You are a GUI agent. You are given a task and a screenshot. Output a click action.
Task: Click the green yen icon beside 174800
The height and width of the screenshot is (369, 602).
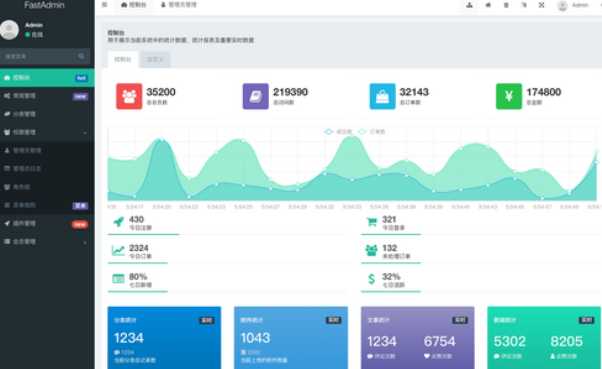pos(509,96)
